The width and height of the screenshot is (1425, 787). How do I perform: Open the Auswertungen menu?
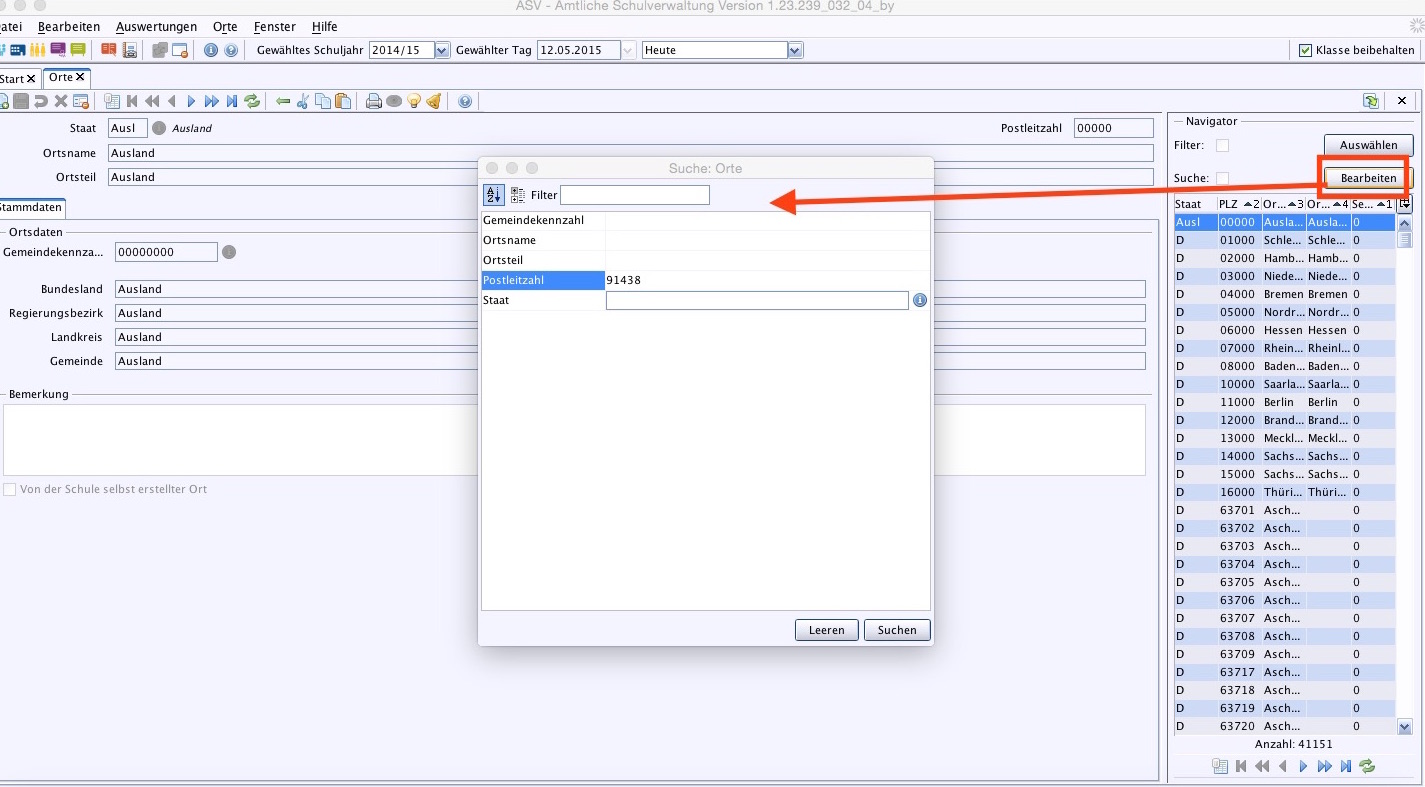coord(156,26)
